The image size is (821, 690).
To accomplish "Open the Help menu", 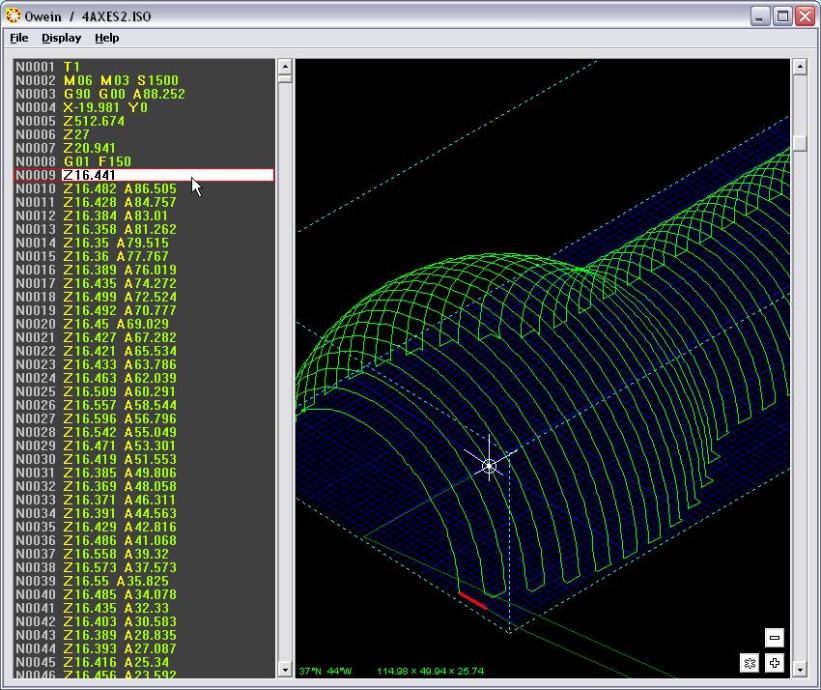I will point(107,38).
